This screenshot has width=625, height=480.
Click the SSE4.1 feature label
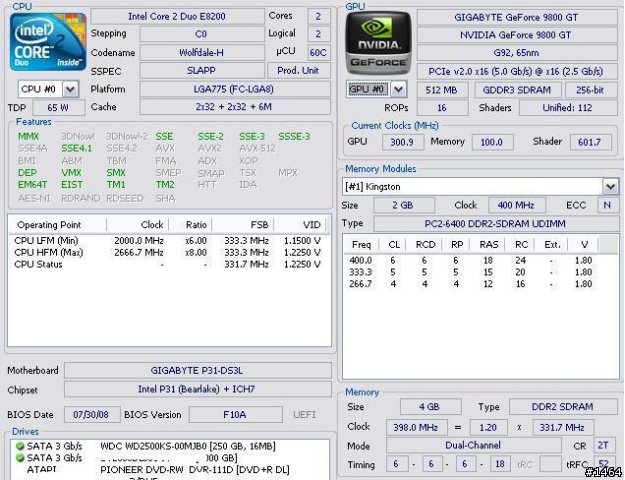click(x=76, y=148)
